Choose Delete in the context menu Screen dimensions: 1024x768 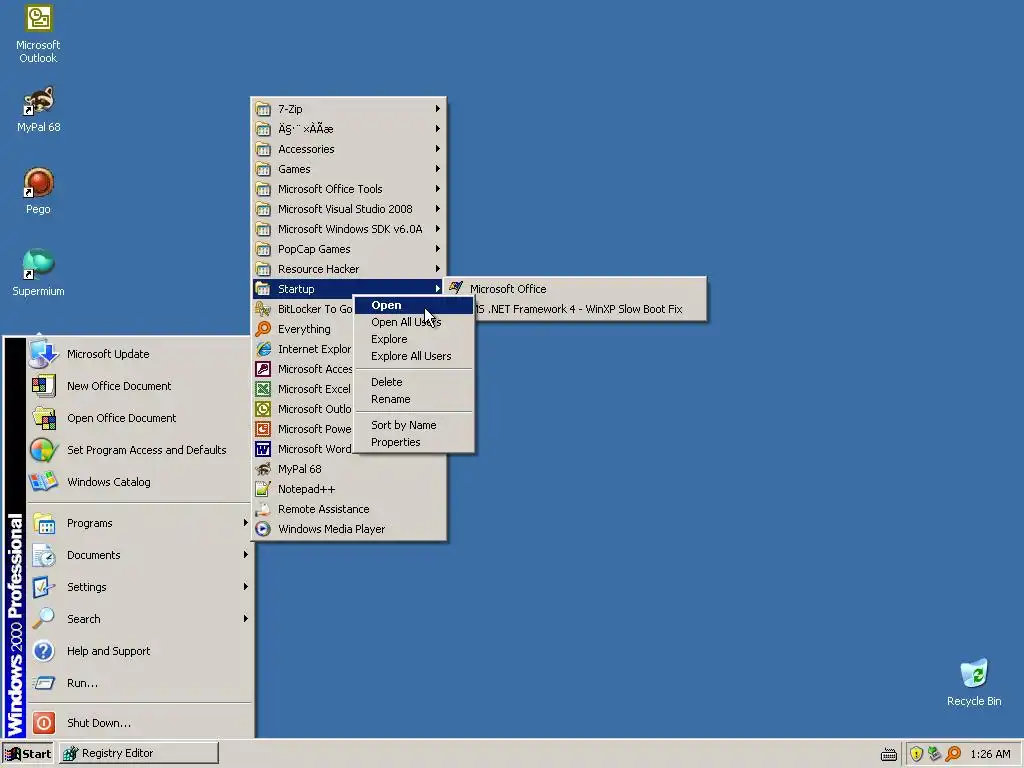(413, 382)
